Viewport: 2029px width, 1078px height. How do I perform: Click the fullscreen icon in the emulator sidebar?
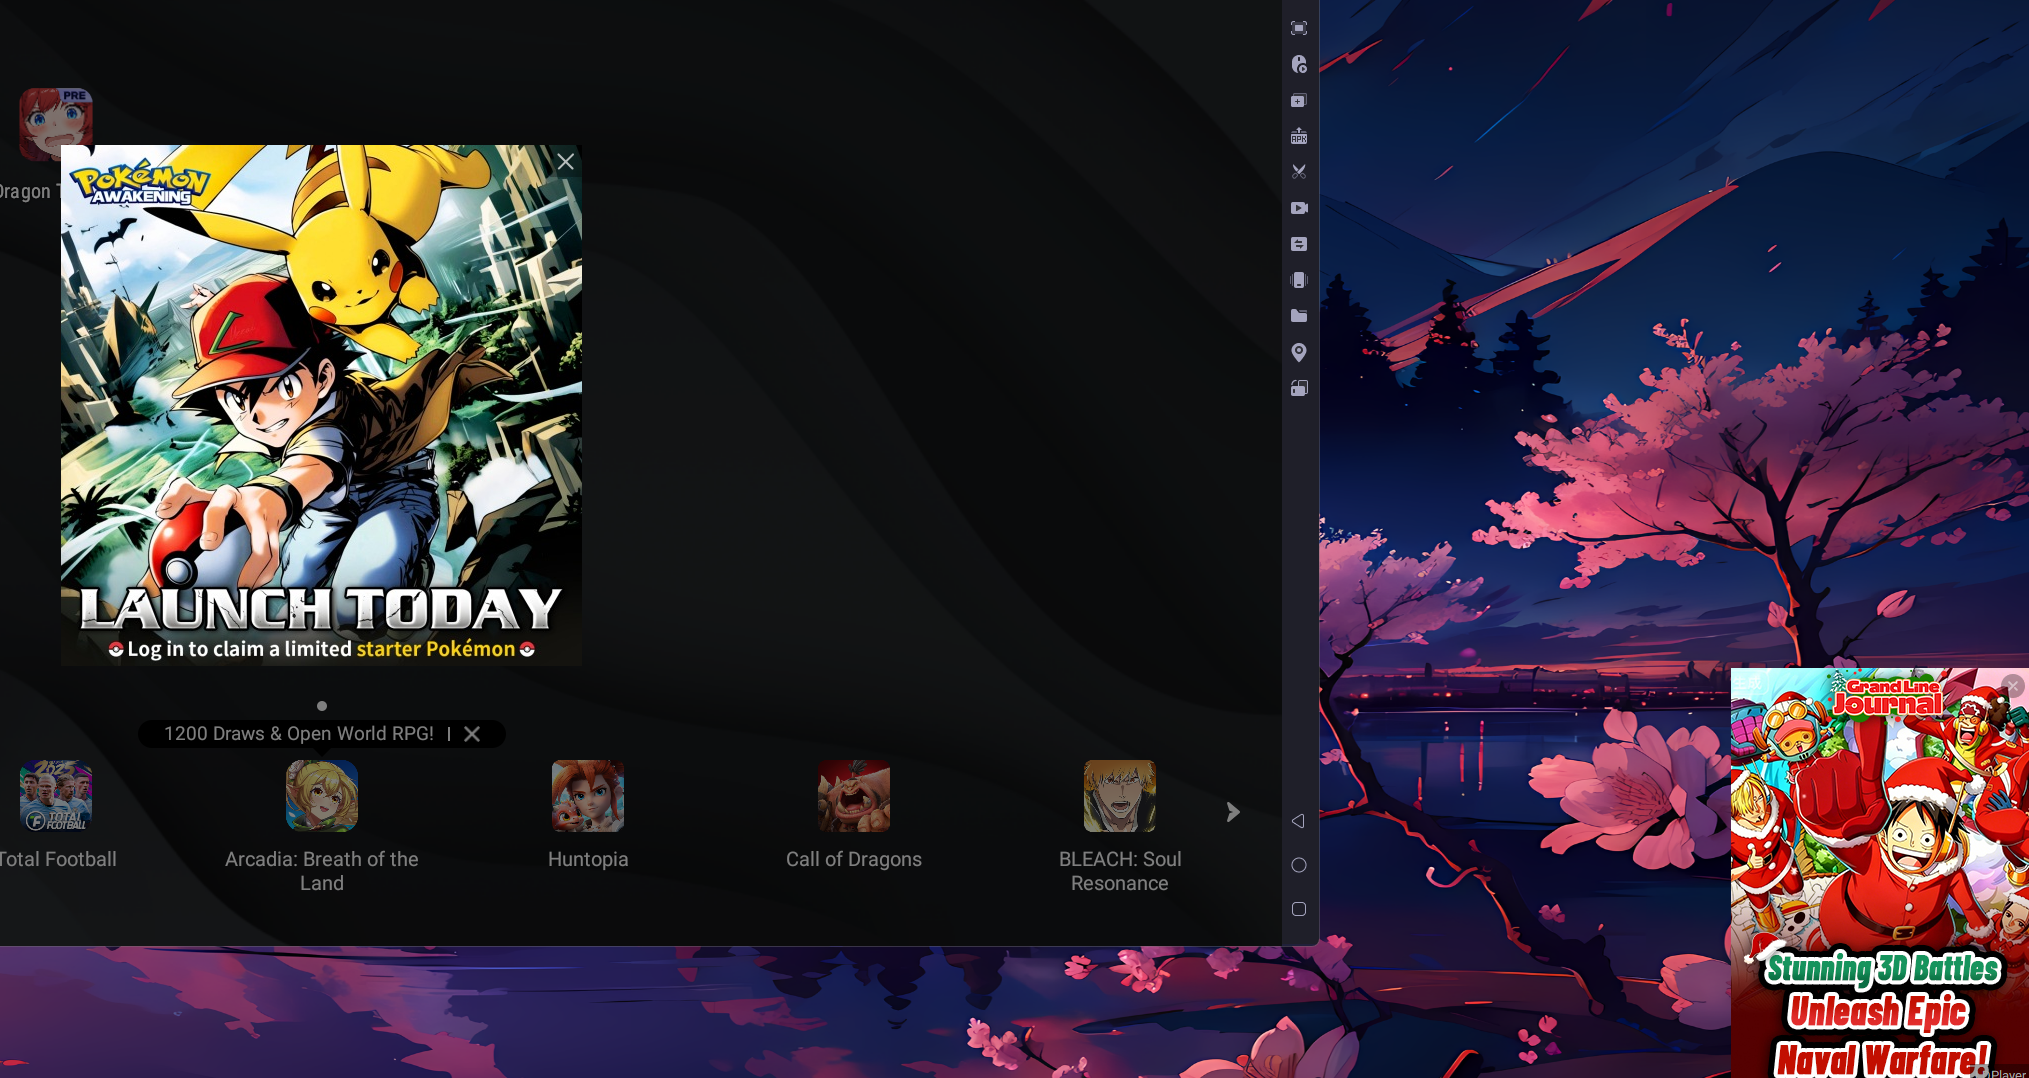pos(1299,28)
